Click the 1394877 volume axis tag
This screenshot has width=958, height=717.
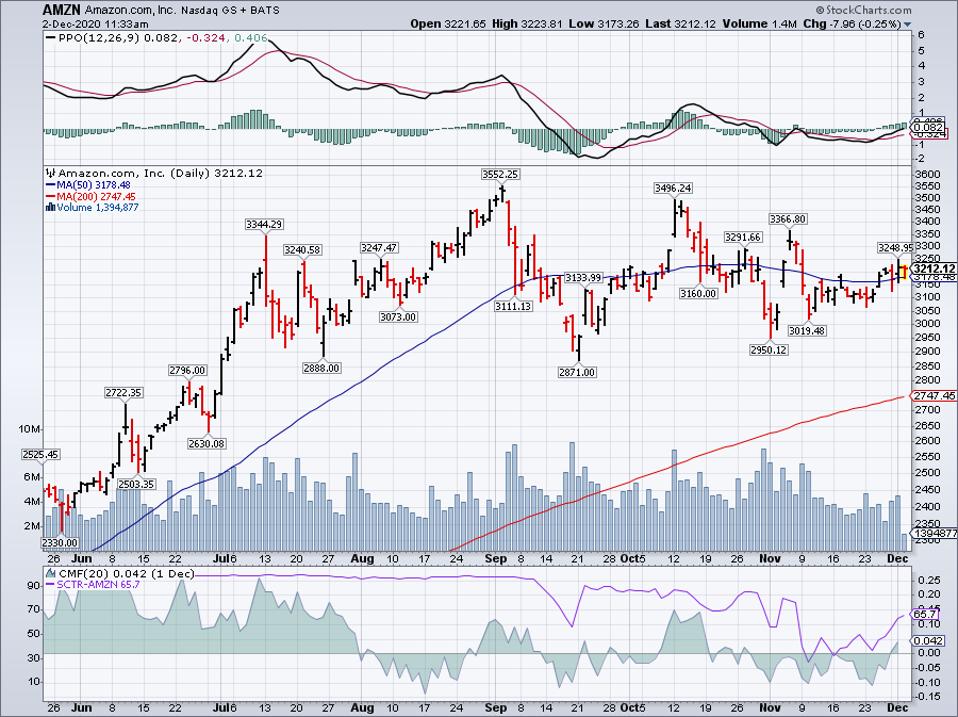[934, 533]
